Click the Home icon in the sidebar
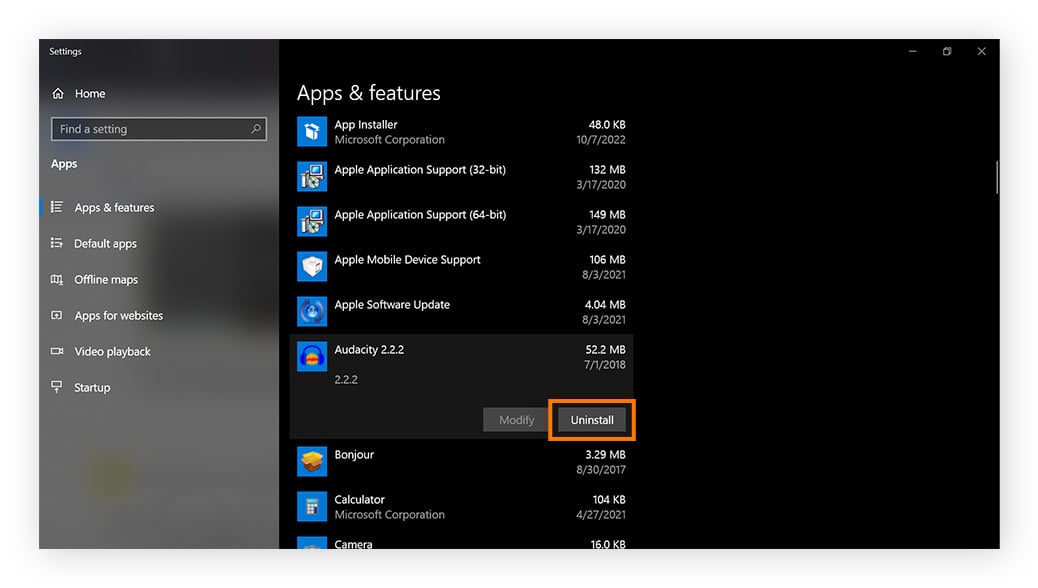The image size is (1038, 588). pos(59,93)
